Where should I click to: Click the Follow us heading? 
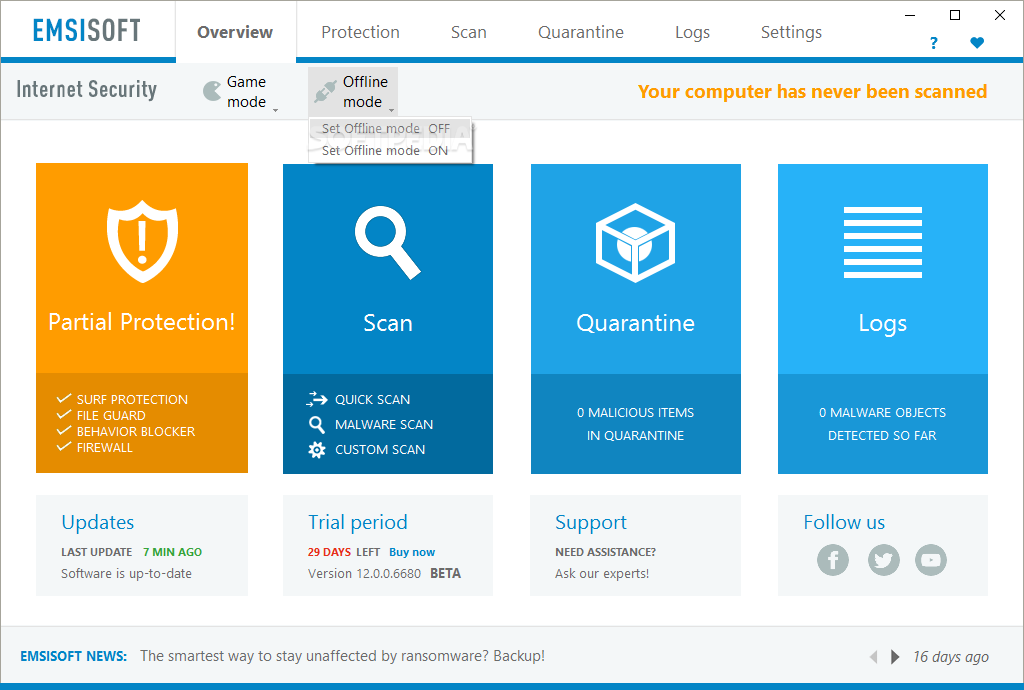click(844, 522)
